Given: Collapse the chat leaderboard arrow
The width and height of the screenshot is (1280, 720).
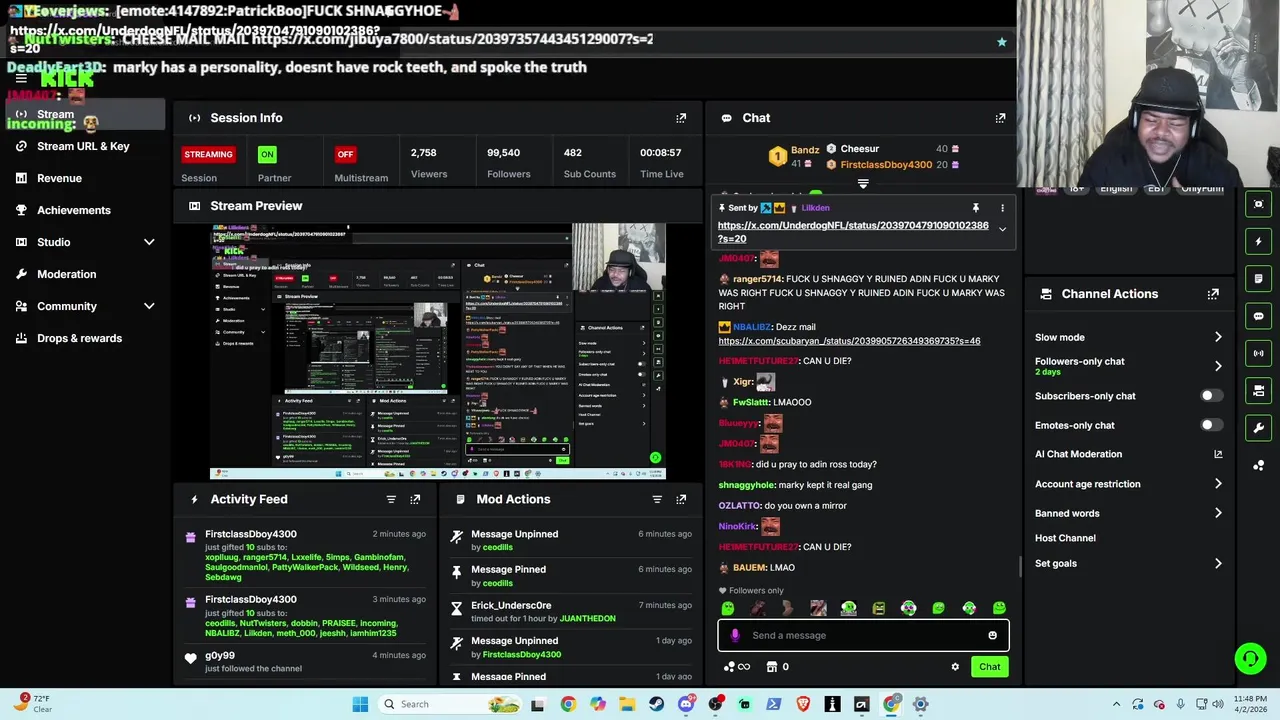Looking at the screenshot, I should point(863,184).
